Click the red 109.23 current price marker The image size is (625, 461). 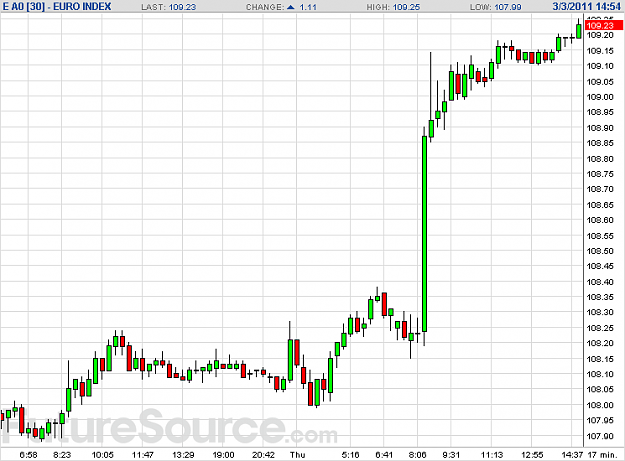coord(603,26)
